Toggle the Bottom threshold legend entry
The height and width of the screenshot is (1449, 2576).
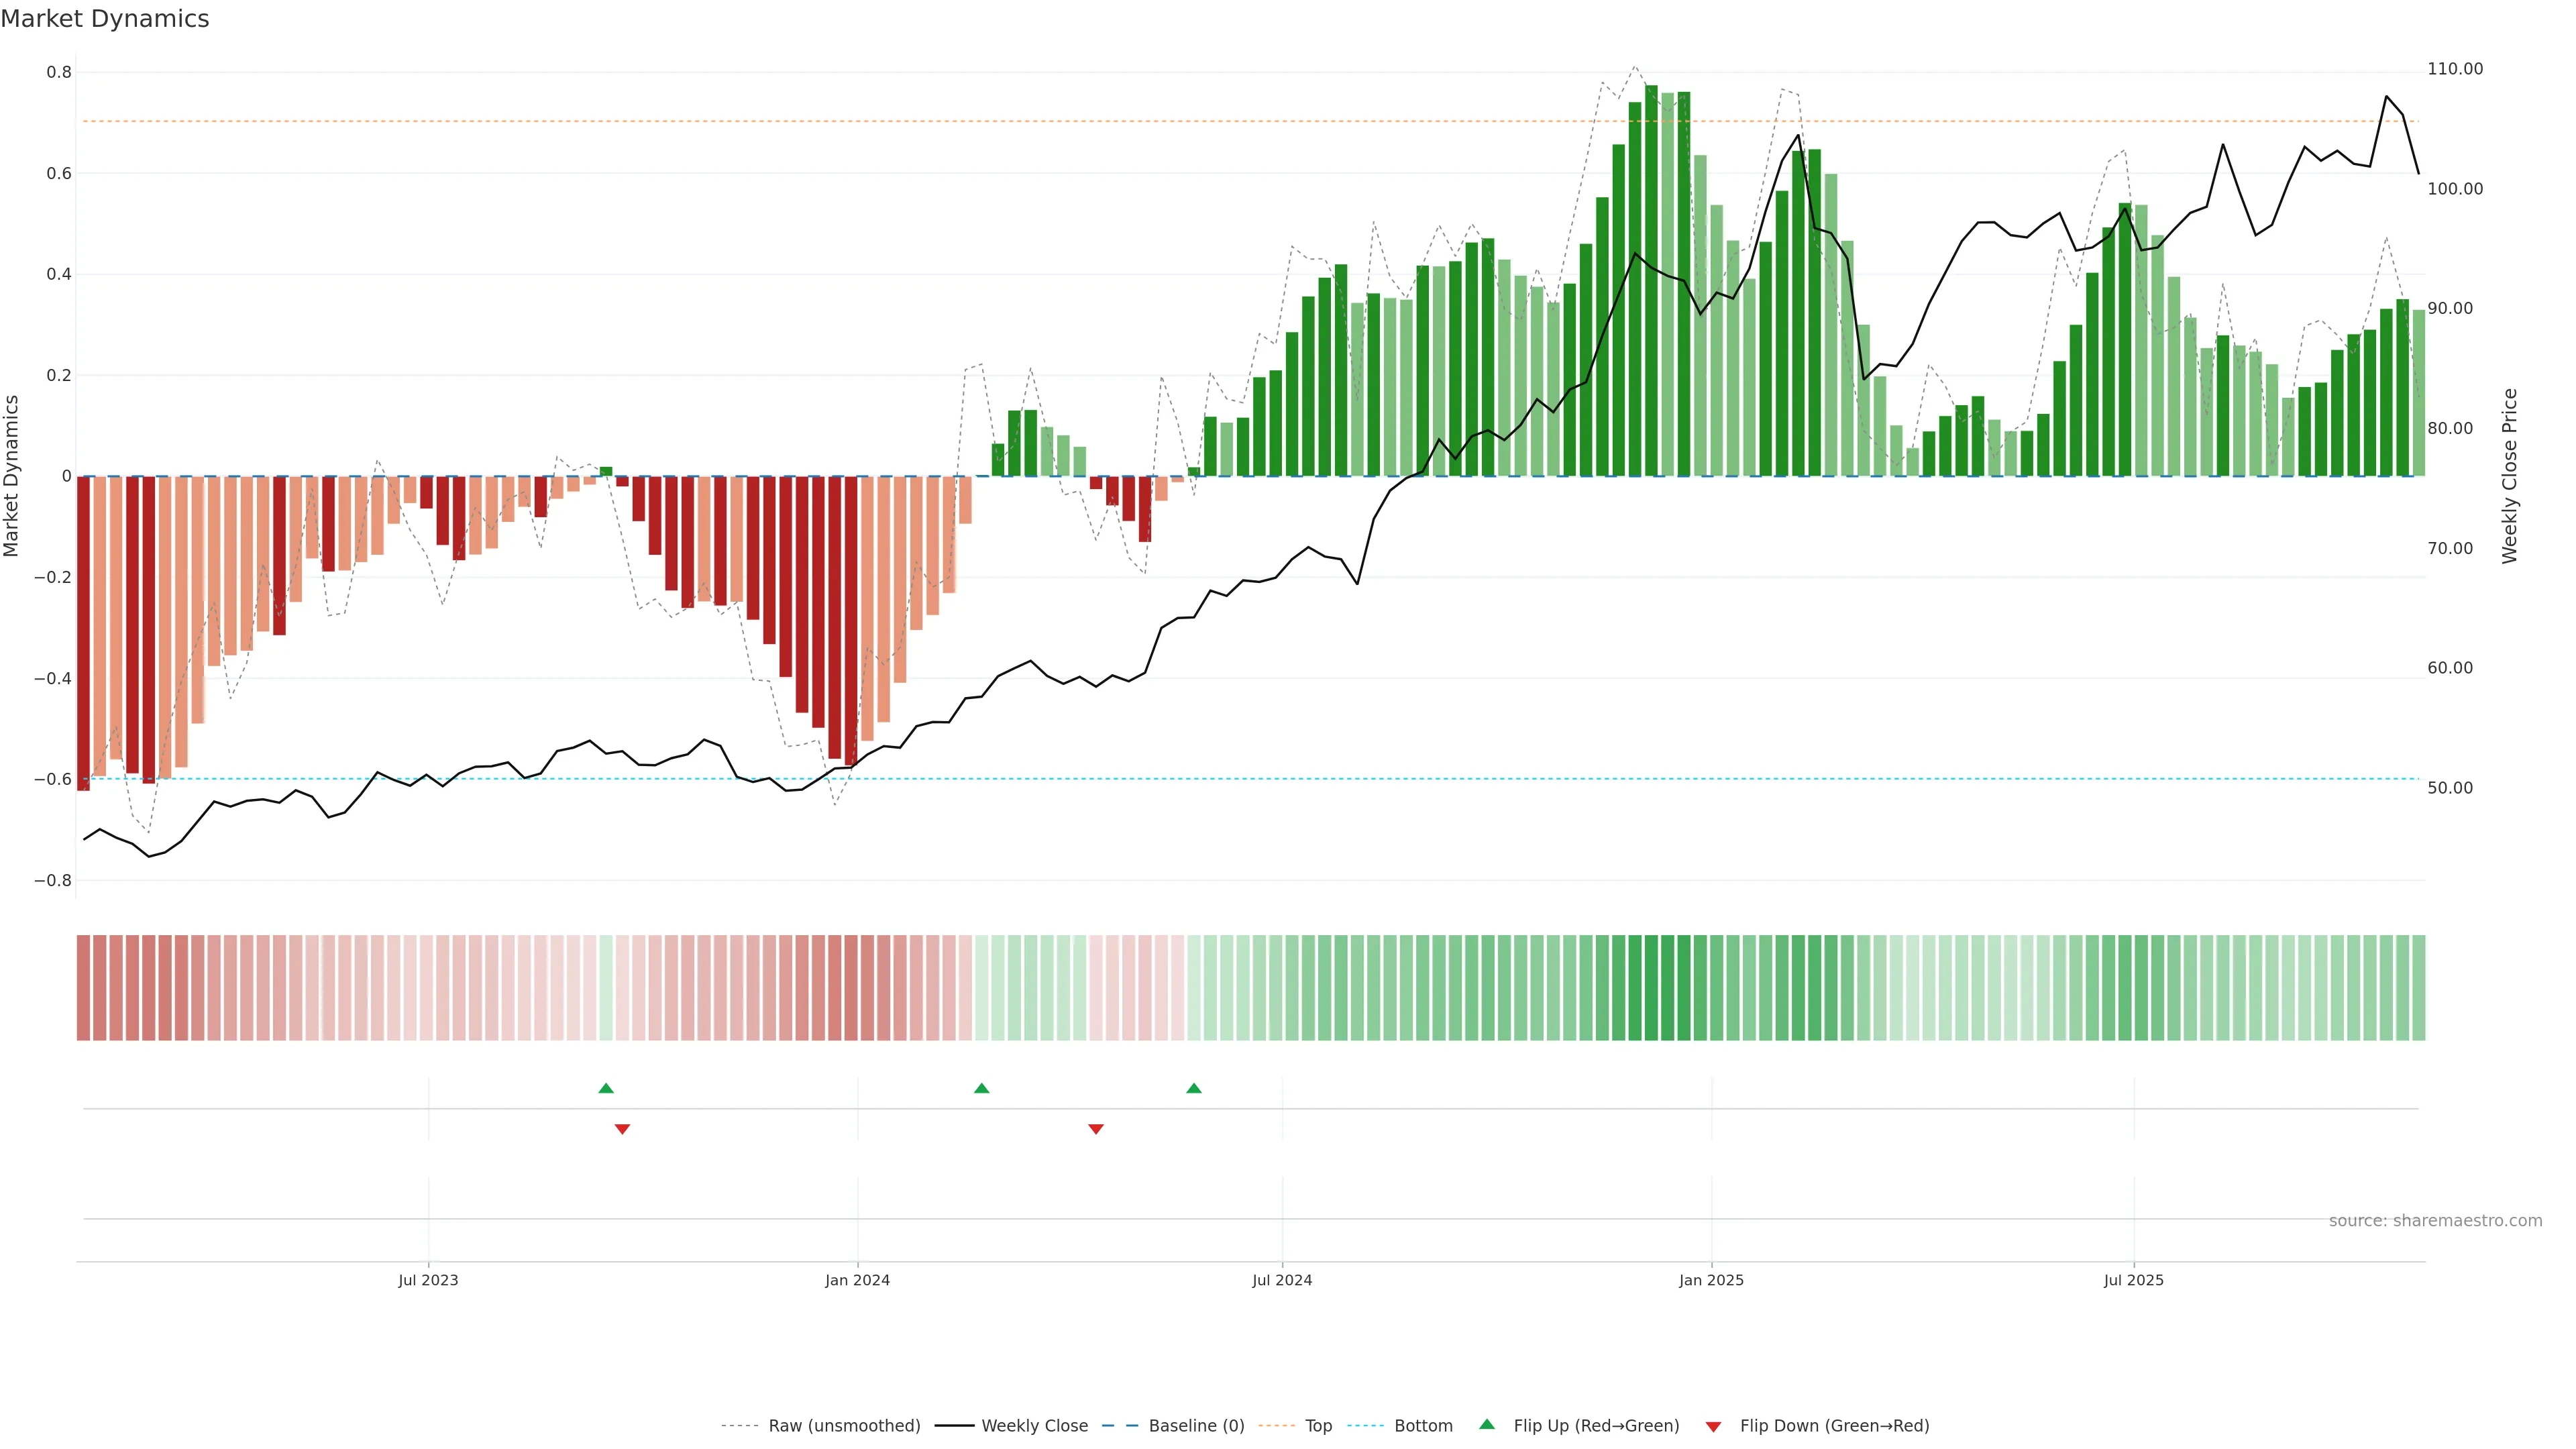click(1423, 1426)
